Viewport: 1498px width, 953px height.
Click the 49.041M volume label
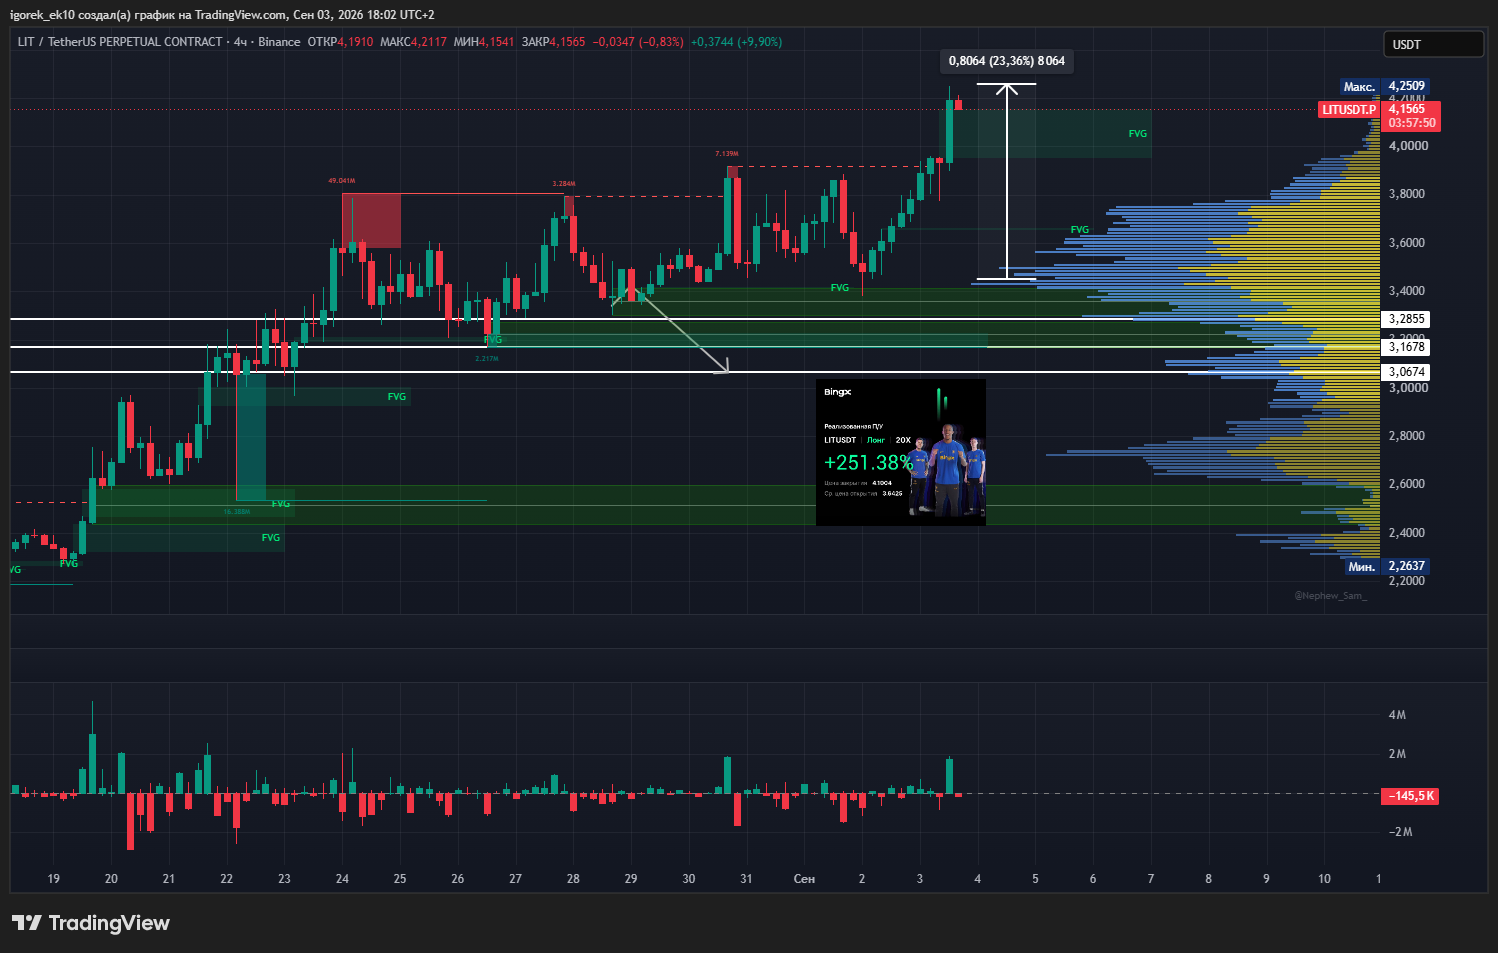[x=342, y=181]
